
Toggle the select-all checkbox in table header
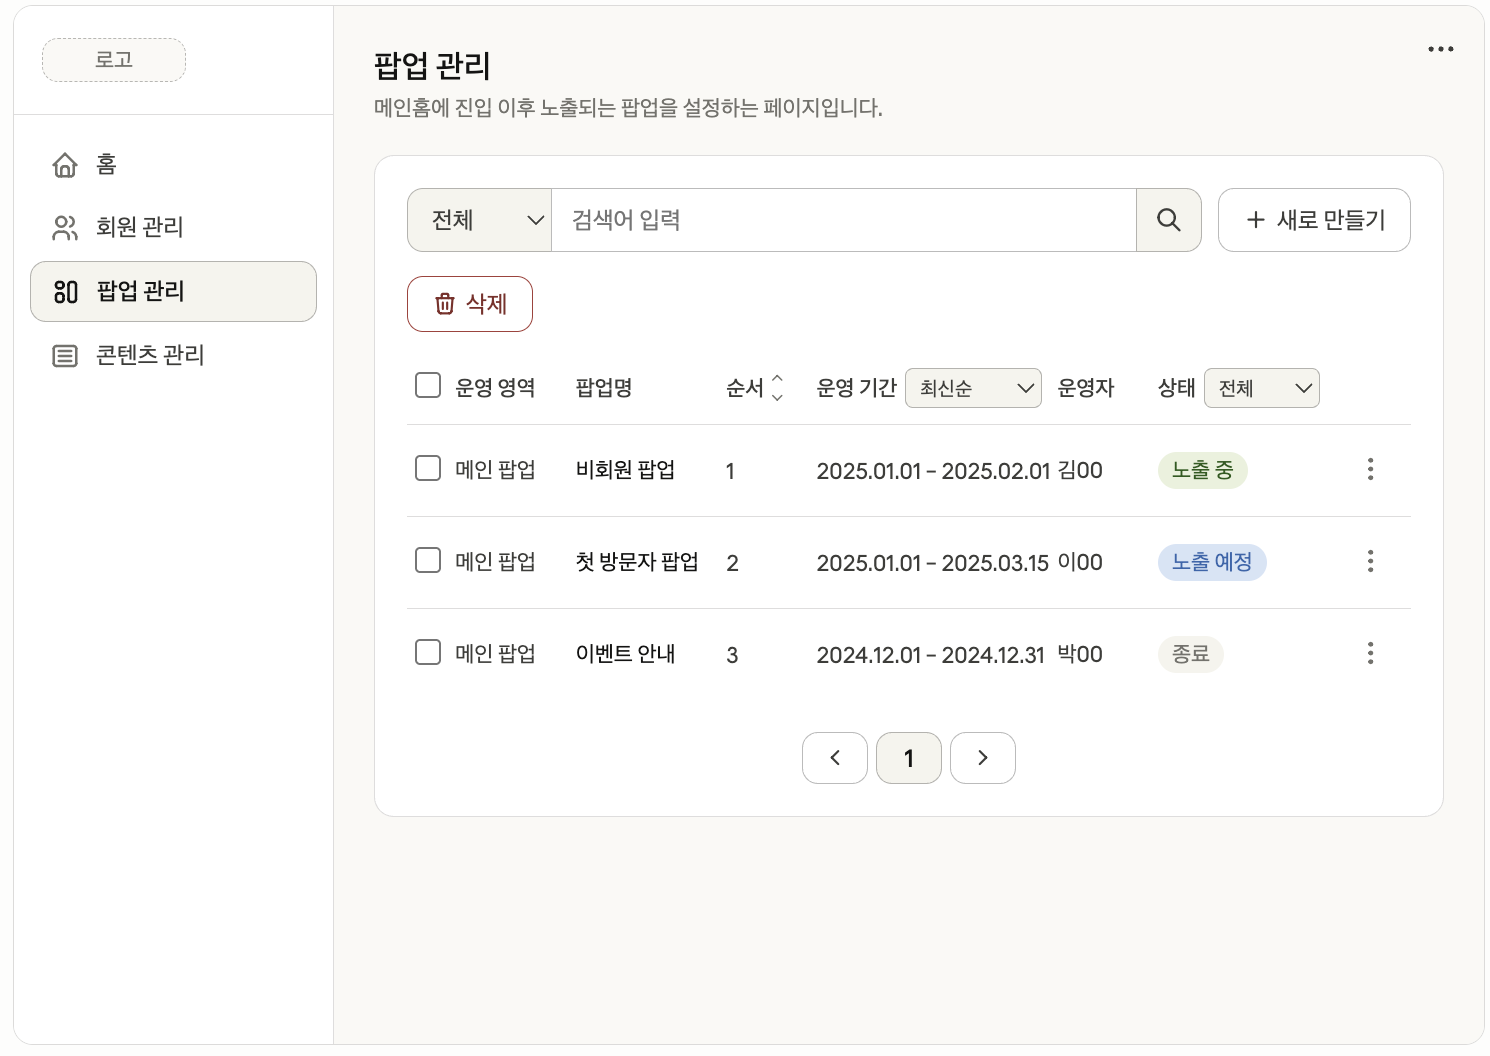428,385
